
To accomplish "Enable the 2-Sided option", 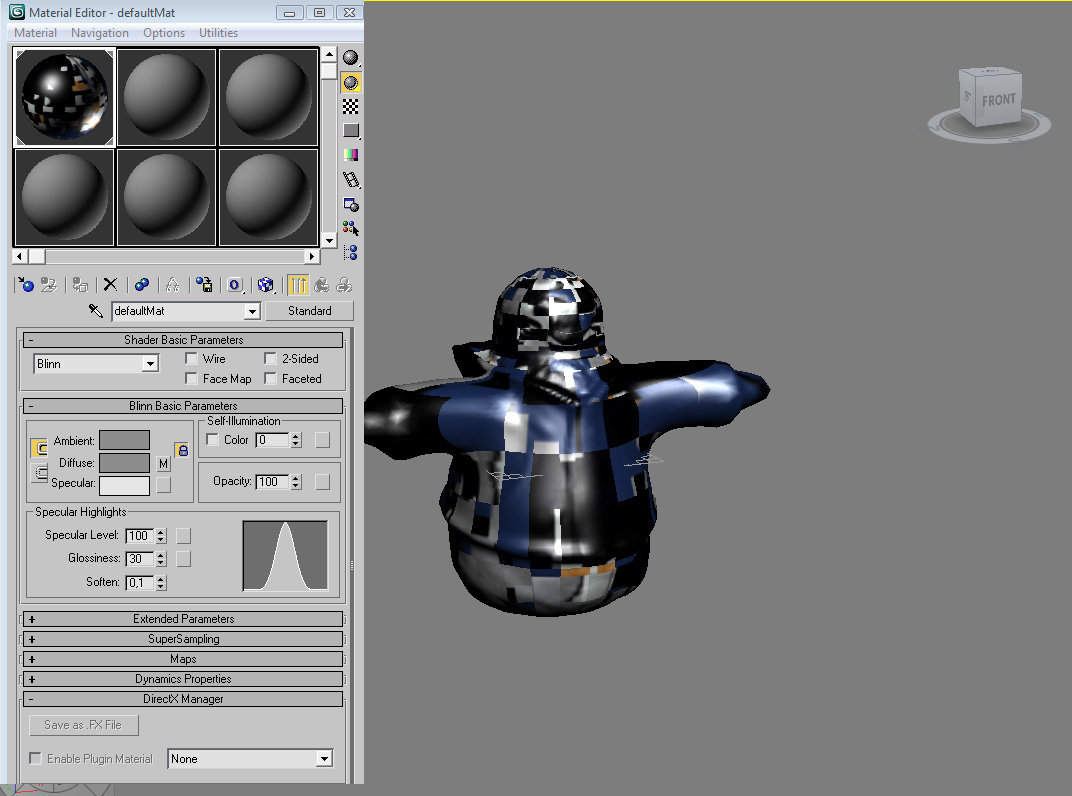I will (x=272, y=358).
